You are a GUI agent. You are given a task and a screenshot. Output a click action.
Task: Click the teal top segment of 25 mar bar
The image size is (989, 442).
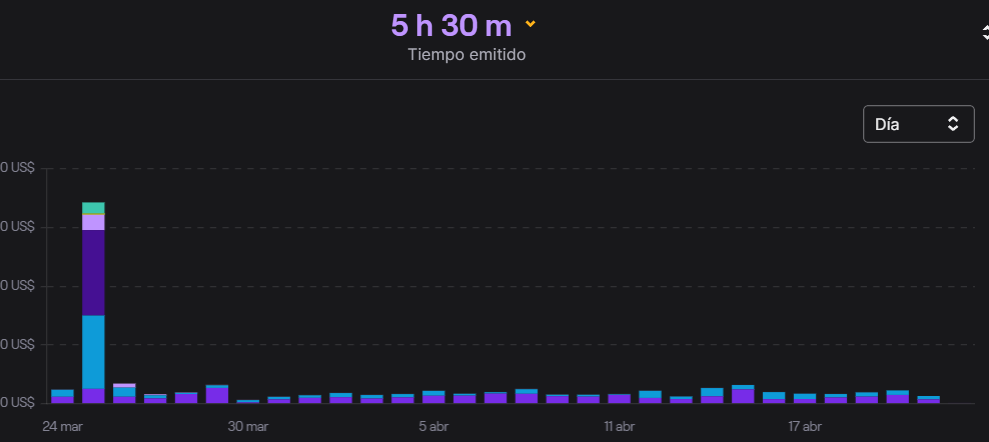click(x=93, y=208)
